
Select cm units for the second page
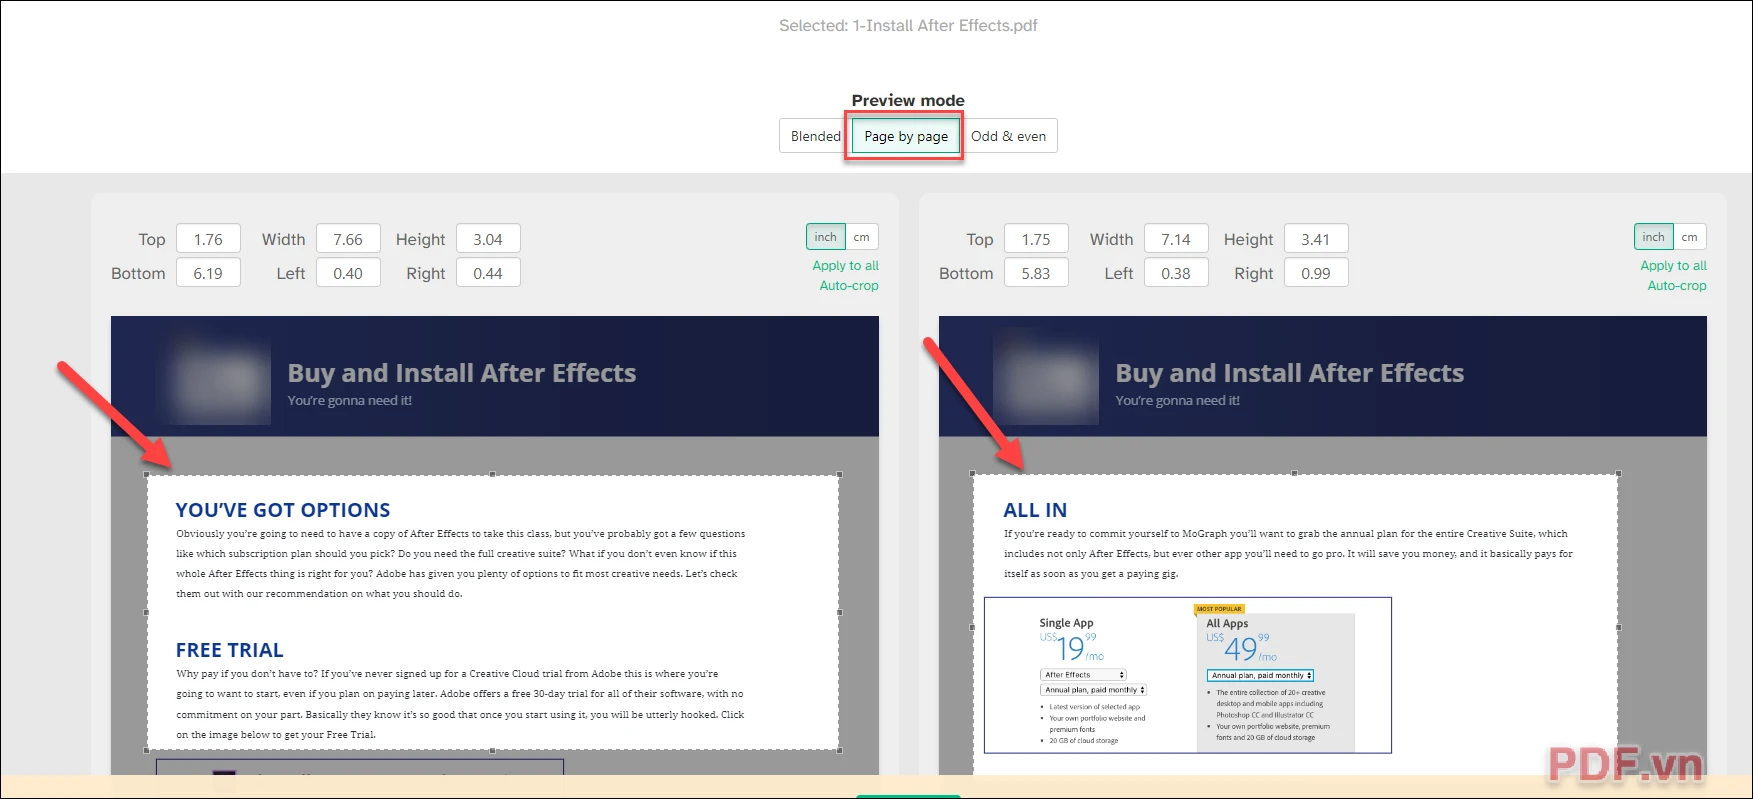[x=1689, y=237]
